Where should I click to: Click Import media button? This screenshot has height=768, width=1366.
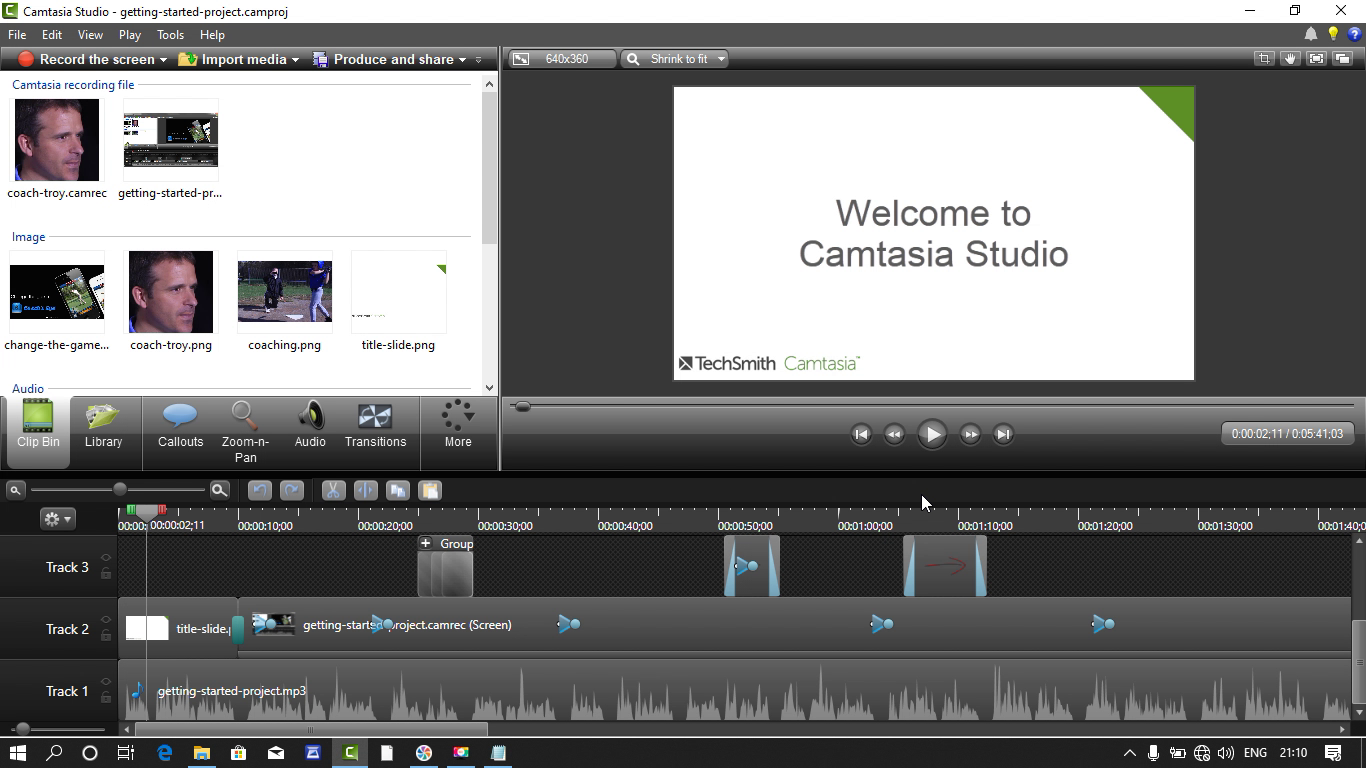(x=231, y=59)
